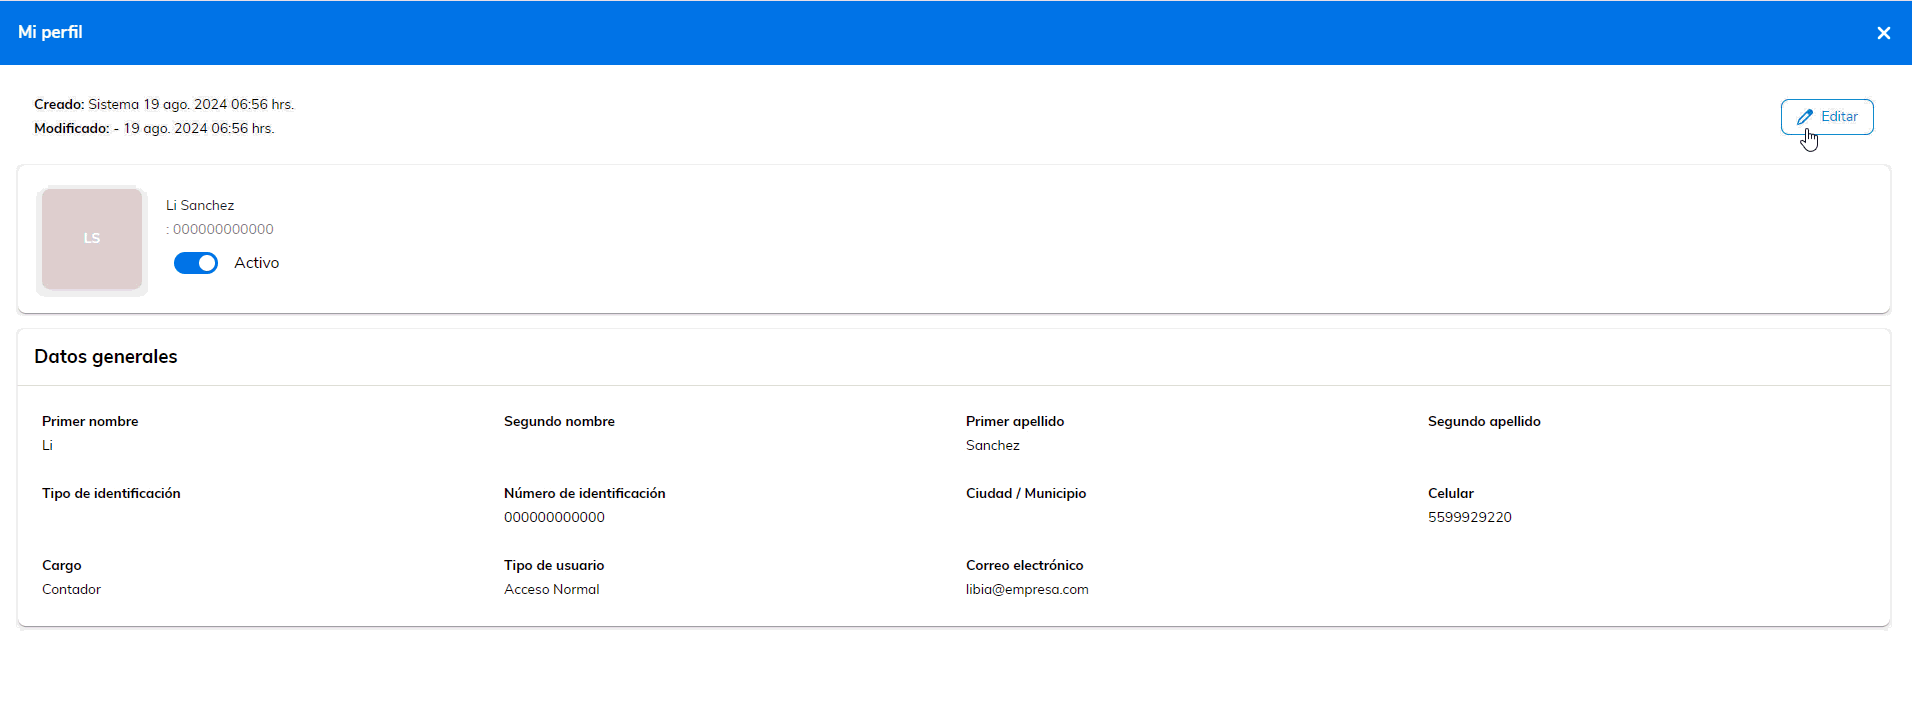
Task: Click the Ciudad / Municipio label
Action: pyautogui.click(x=1025, y=493)
